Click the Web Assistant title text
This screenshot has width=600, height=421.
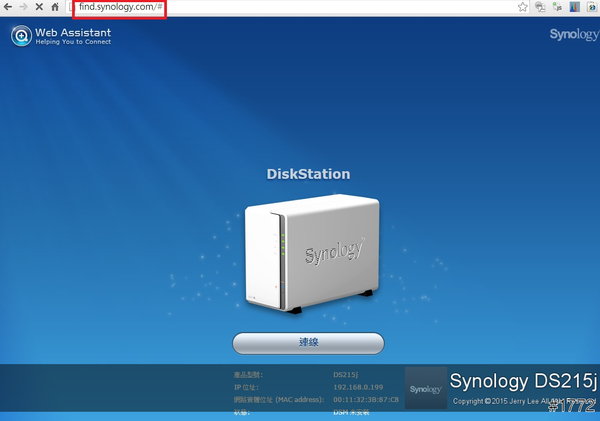(73, 33)
